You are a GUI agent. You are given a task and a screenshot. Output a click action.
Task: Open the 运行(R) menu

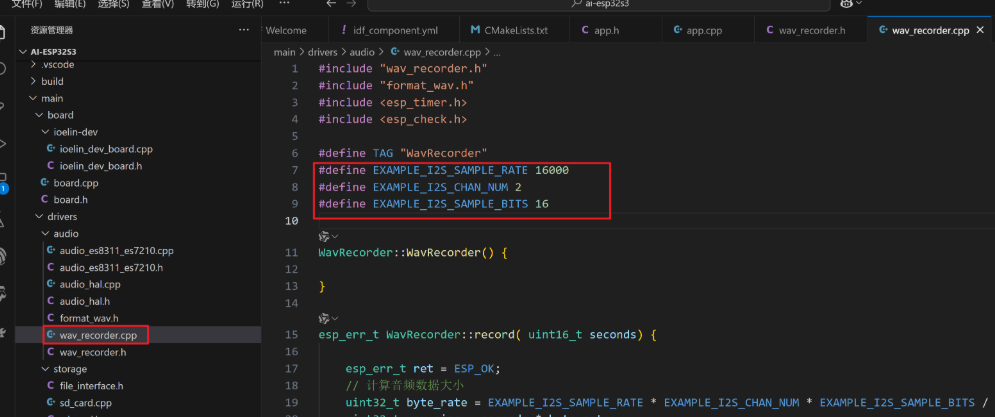[247, 4]
